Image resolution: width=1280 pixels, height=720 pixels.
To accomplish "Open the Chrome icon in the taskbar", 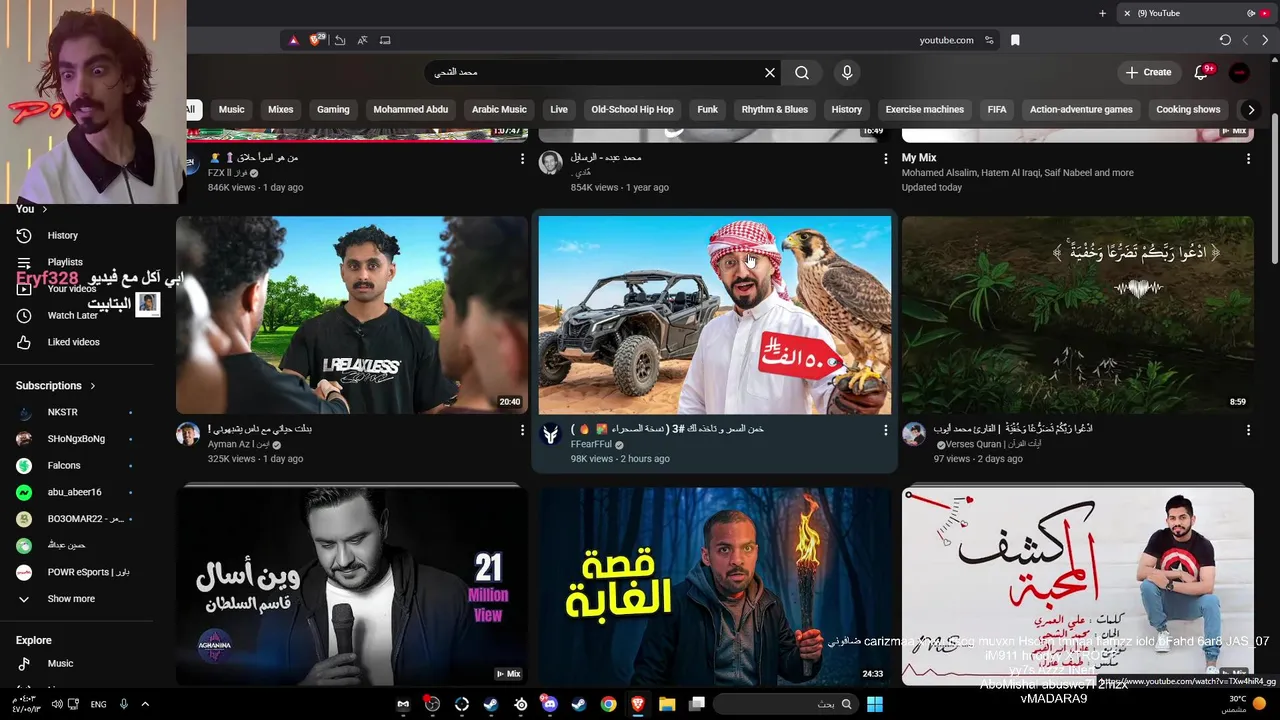I will click(608, 704).
